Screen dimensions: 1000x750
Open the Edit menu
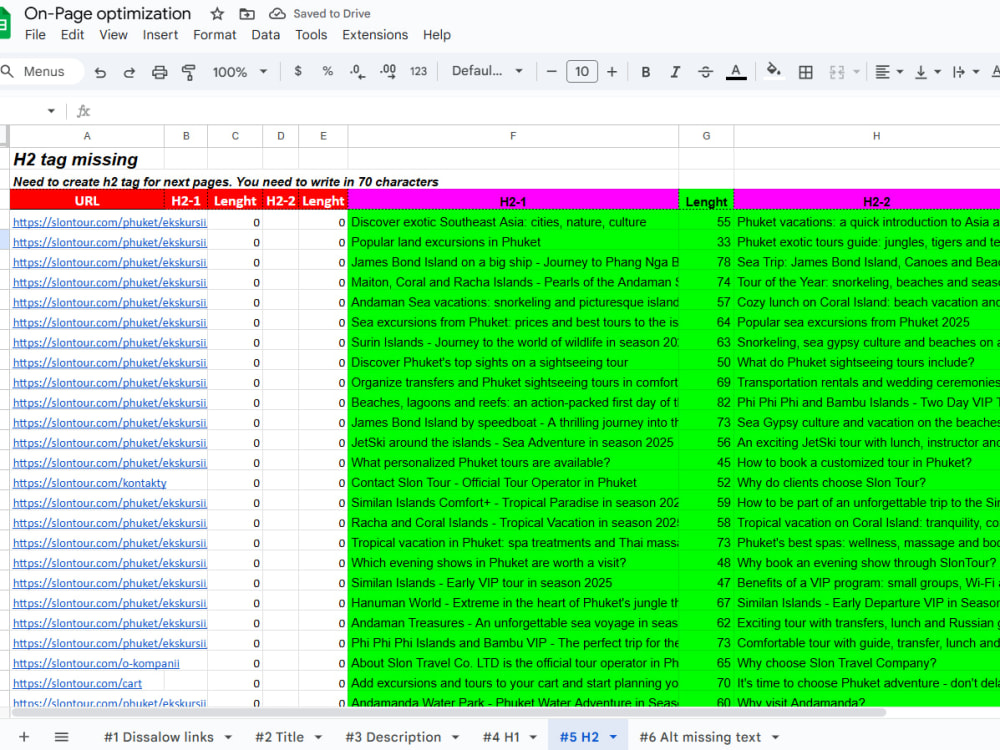pos(72,34)
